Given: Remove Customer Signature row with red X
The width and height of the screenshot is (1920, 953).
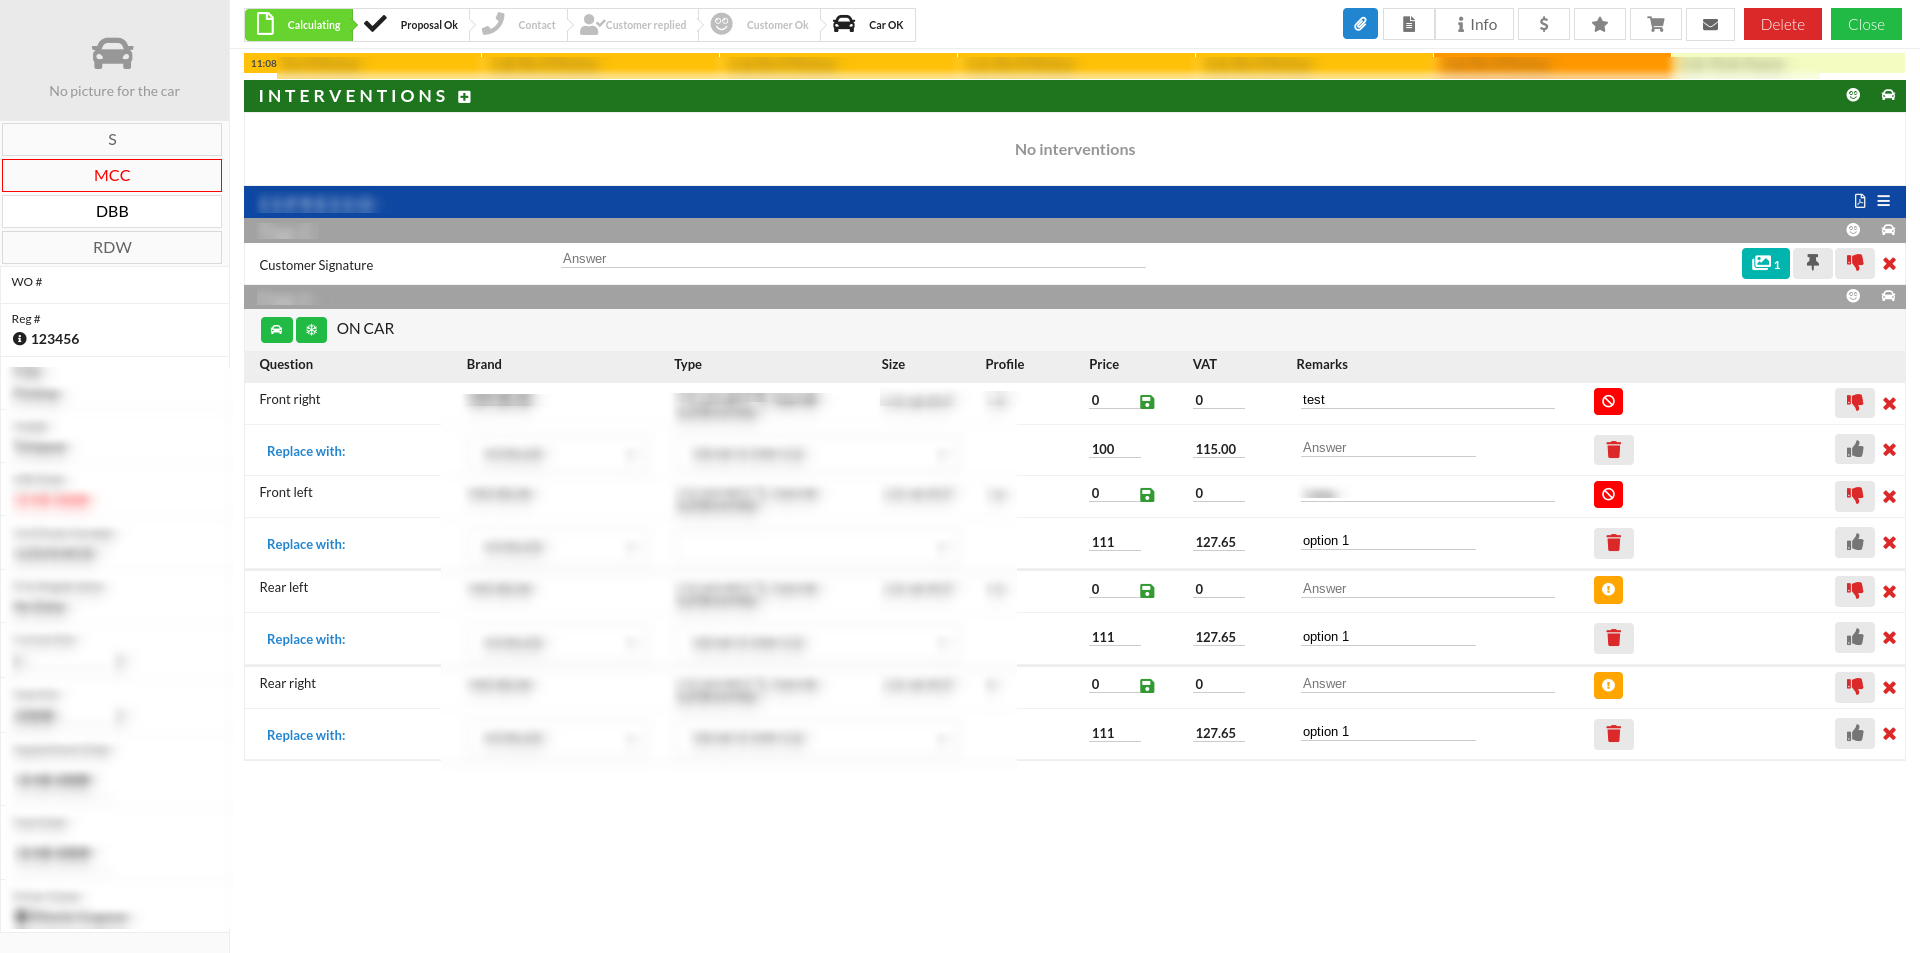Looking at the screenshot, I should coord(1890,264).
